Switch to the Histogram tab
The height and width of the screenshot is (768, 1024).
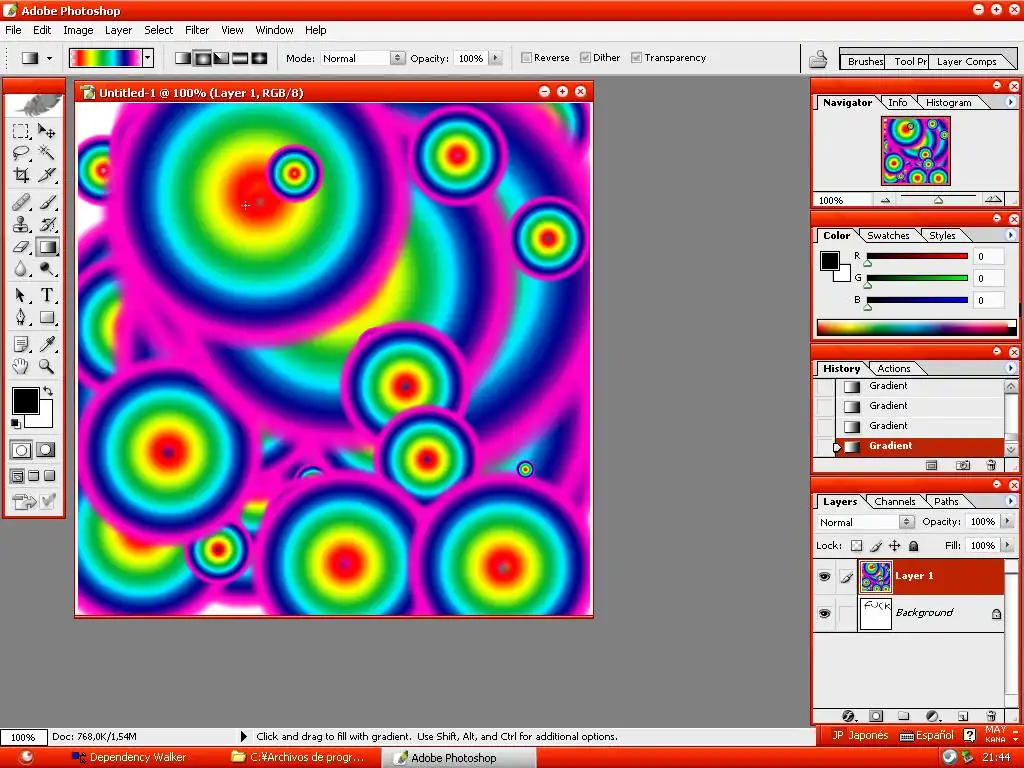[x=948, y=103]
